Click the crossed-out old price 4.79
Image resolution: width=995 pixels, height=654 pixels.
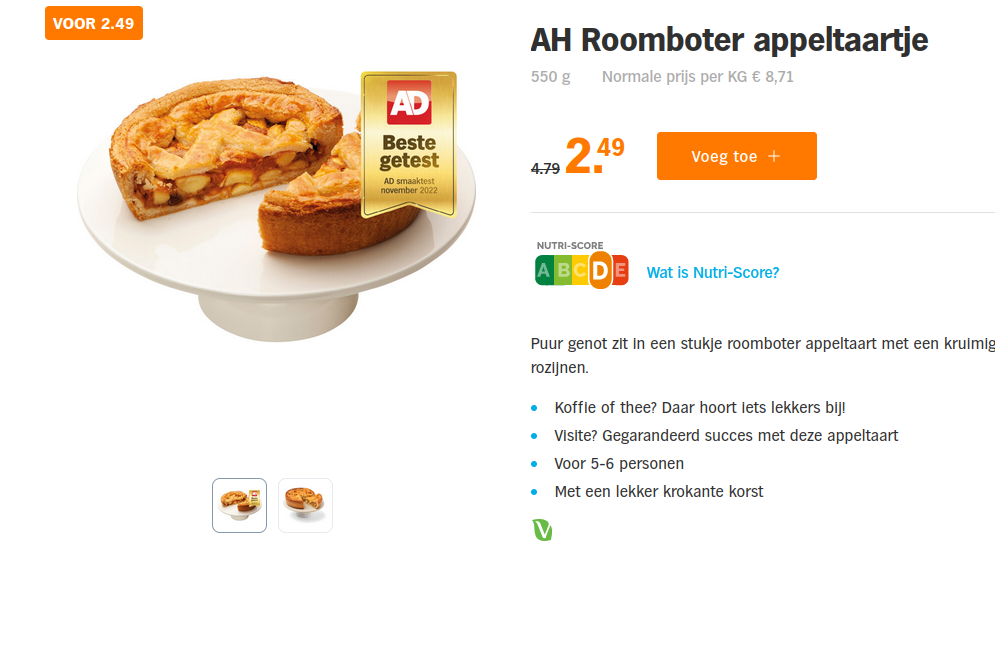pos(546,168)
